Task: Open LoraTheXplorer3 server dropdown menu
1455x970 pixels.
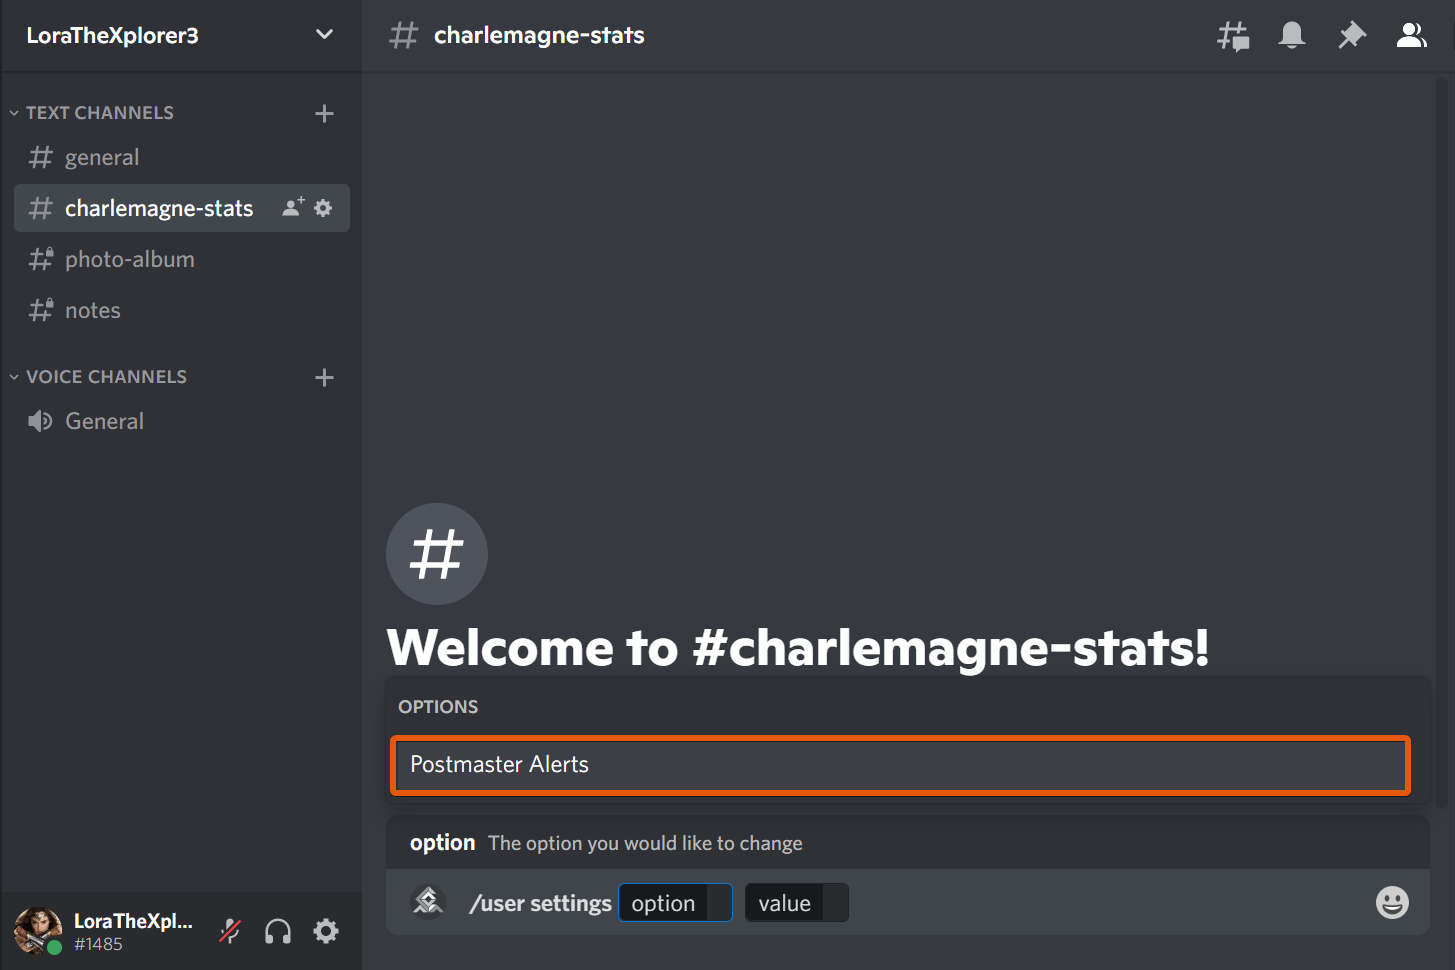Action: 324,35
